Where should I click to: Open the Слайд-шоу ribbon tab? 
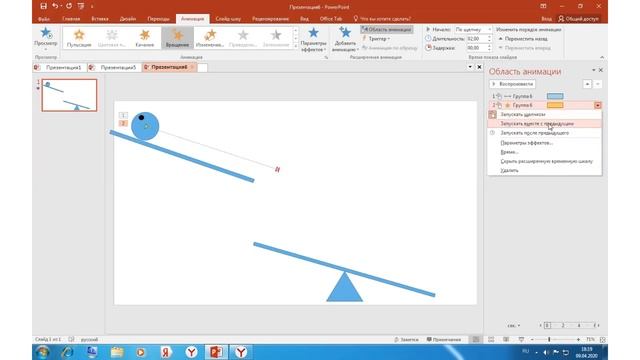228,19
